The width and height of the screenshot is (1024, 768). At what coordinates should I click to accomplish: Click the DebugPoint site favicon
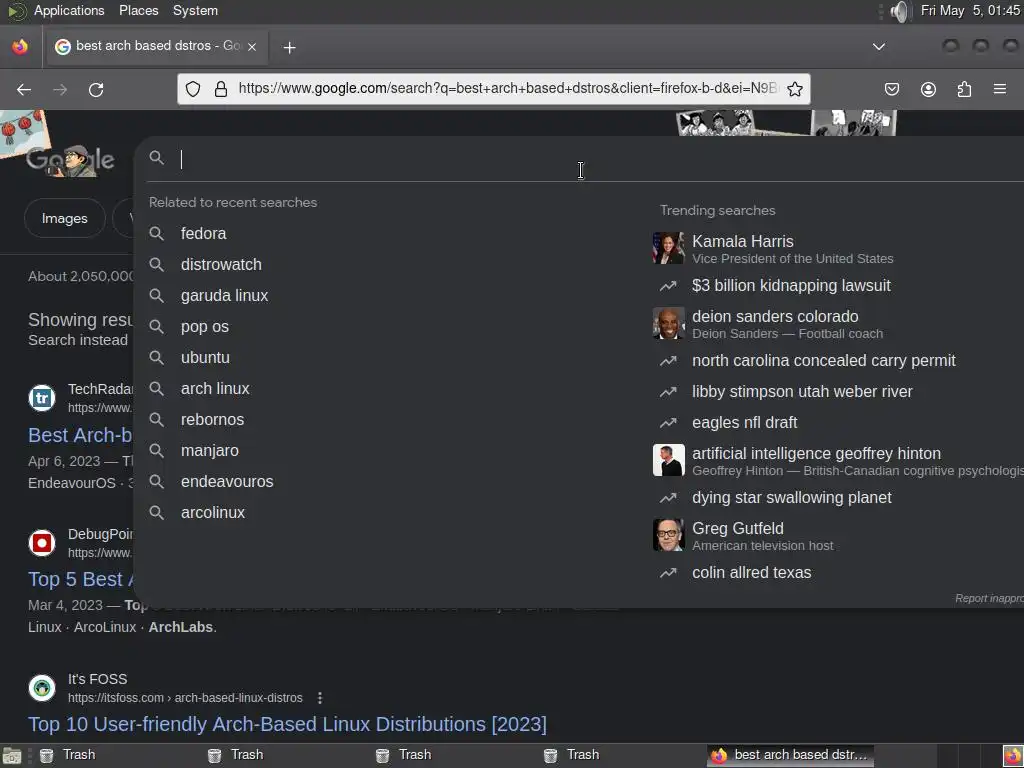pos(42,543)
